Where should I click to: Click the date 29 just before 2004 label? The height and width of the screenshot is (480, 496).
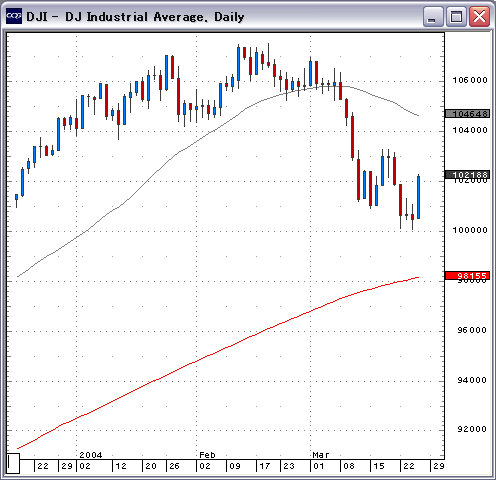(67, 466)
